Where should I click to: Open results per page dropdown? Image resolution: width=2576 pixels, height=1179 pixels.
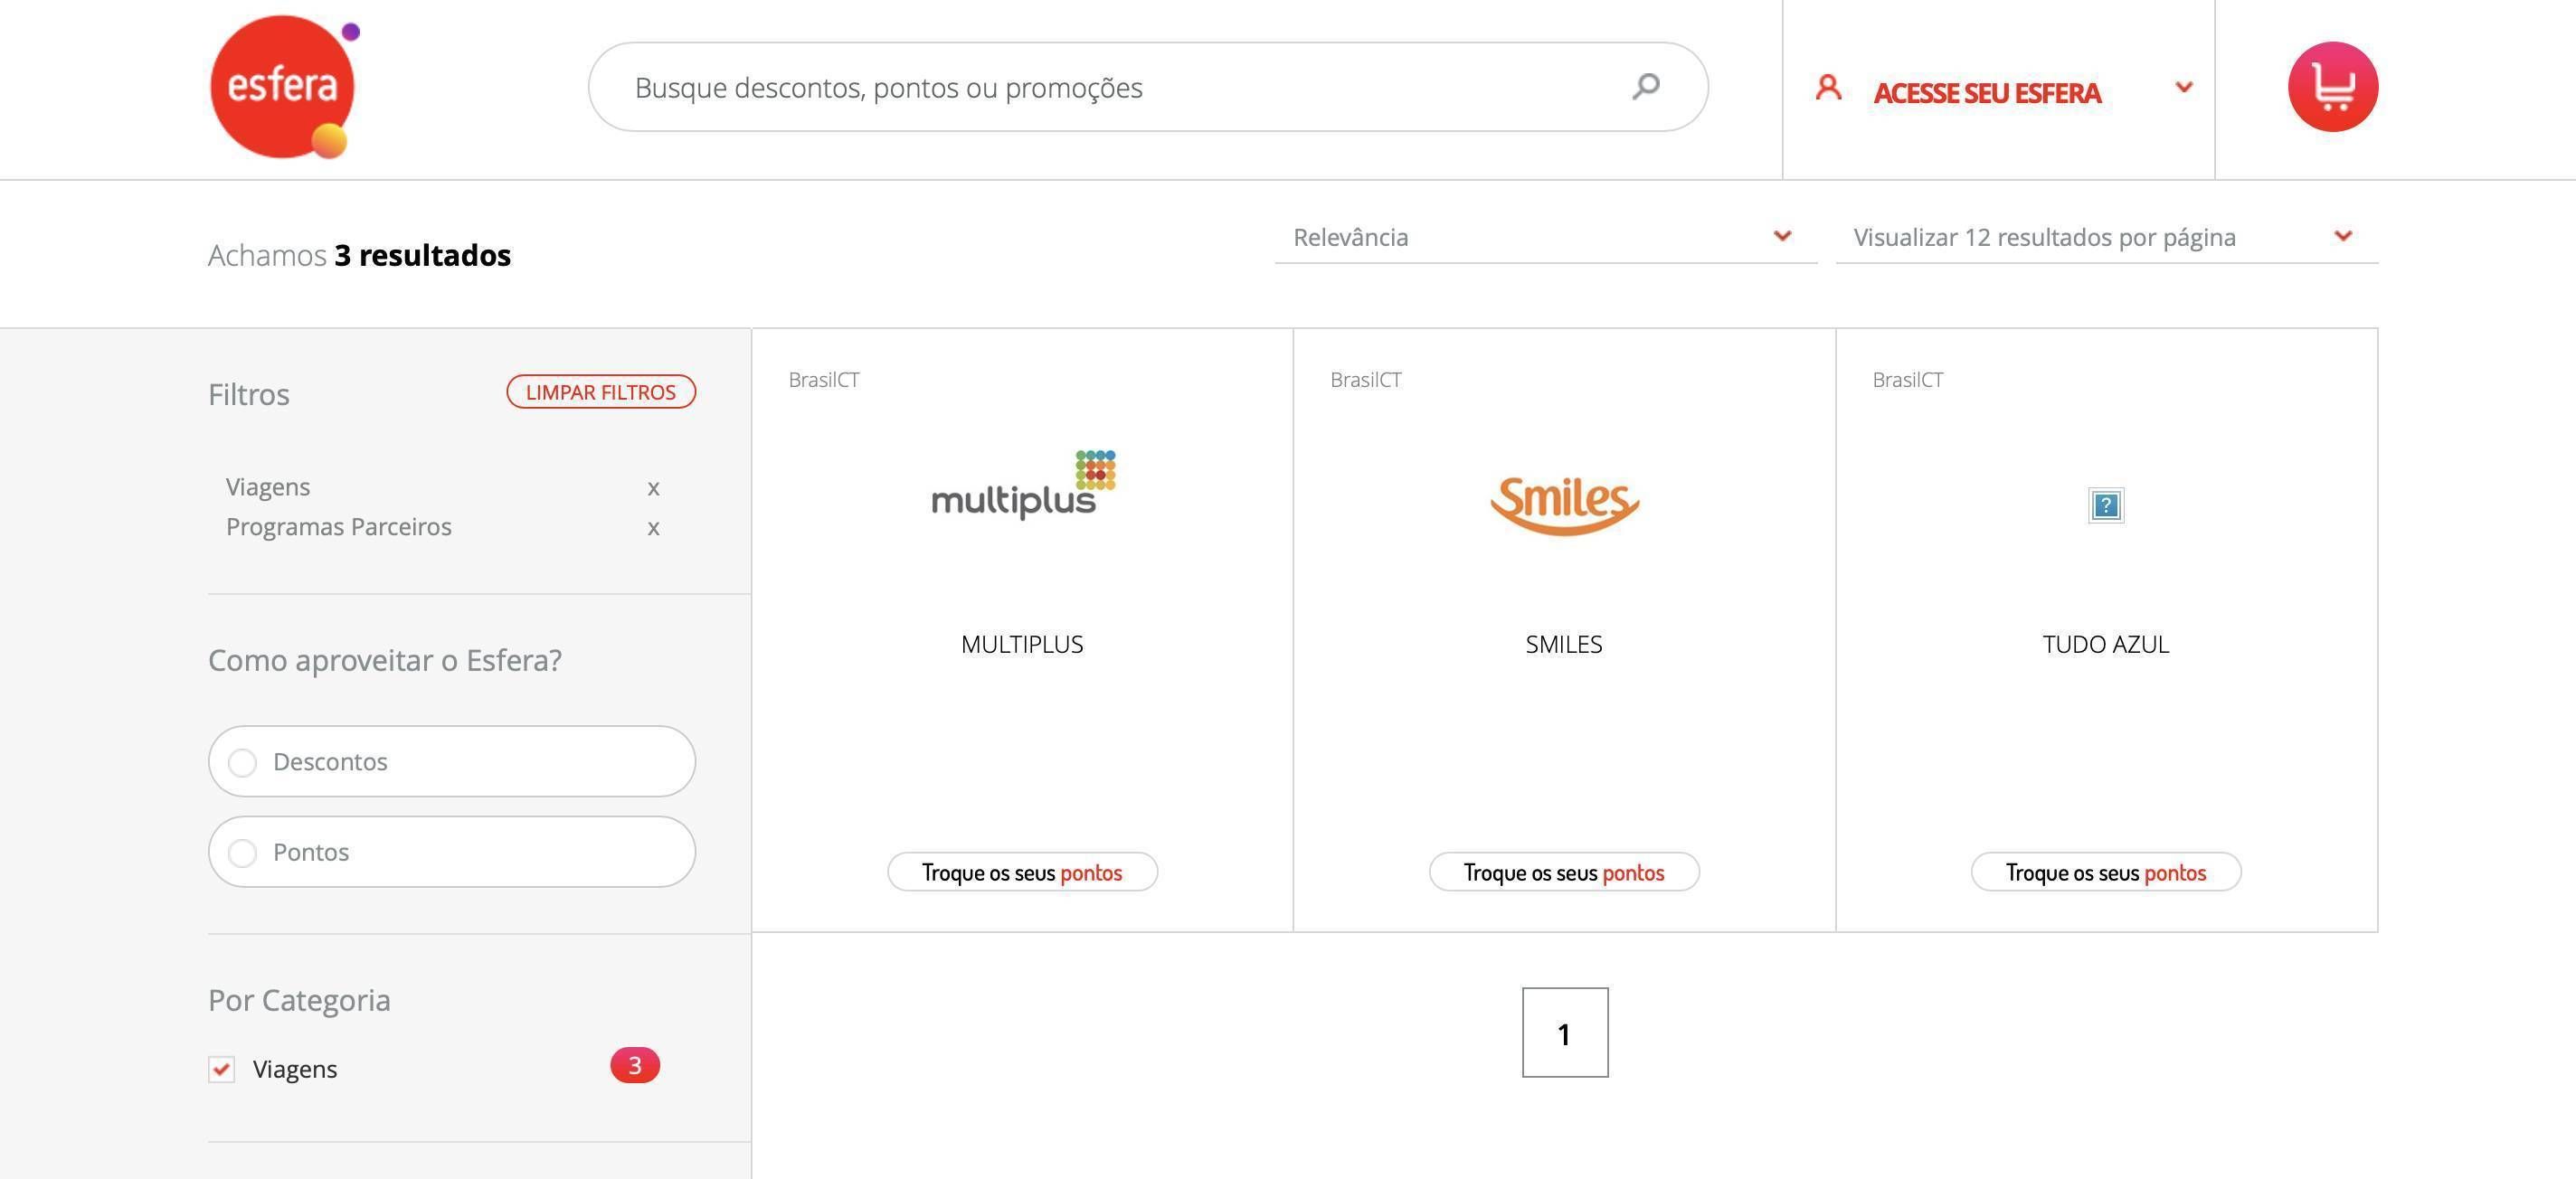click(2107, 237)
